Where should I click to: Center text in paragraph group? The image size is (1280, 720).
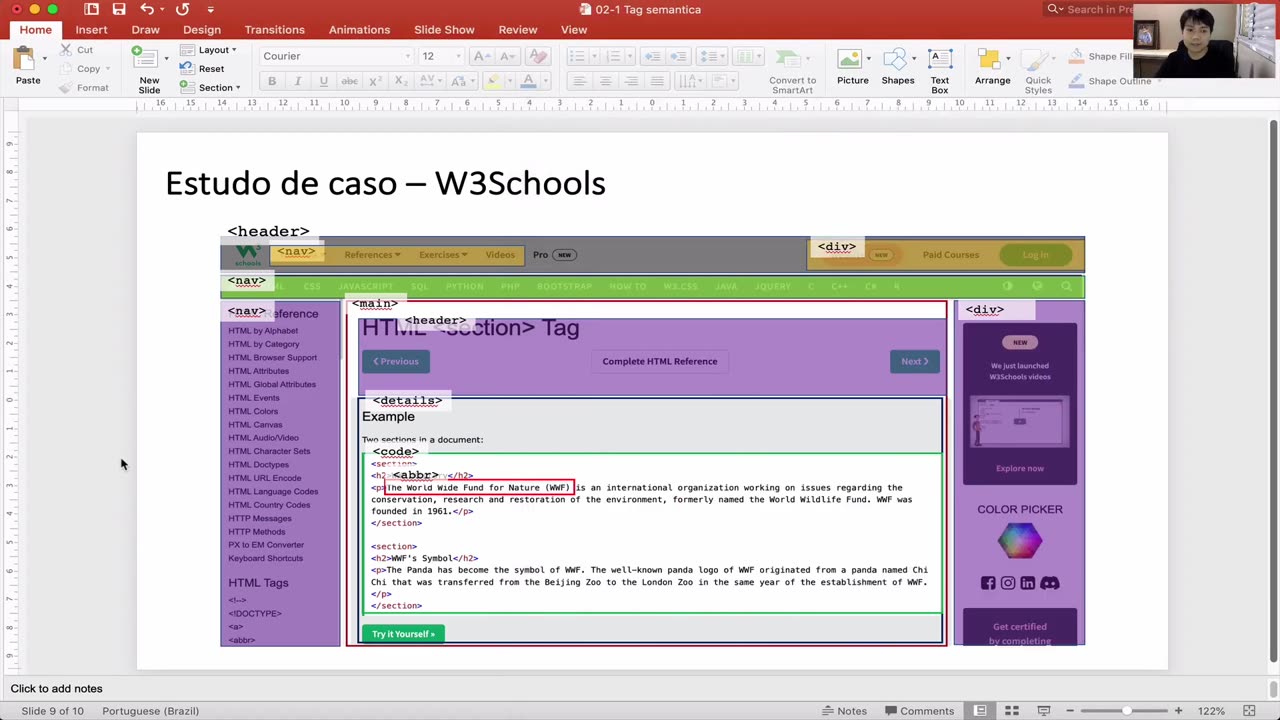click(605, 81)
